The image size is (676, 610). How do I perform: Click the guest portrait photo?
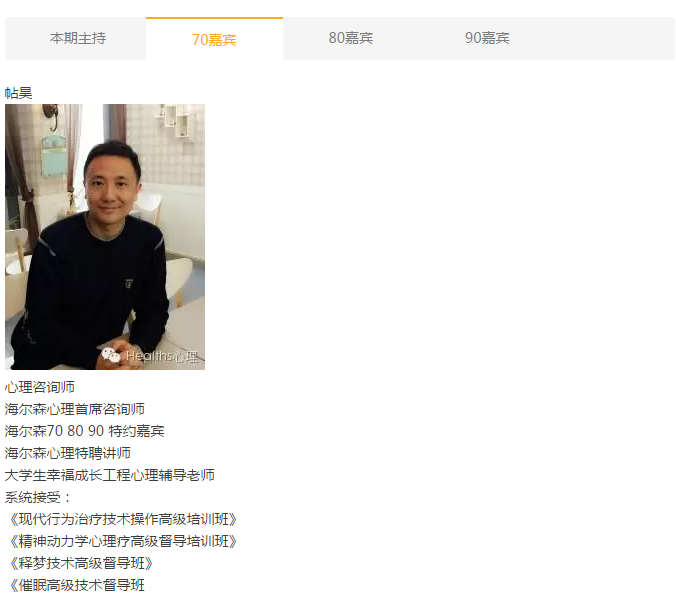pos(105,237)
